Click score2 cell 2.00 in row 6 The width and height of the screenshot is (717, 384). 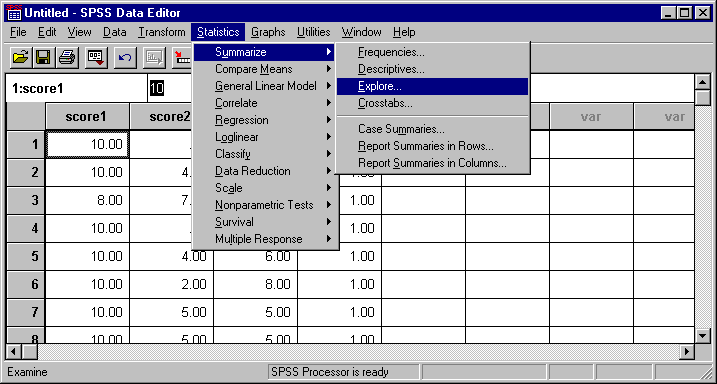pos(171,284)
